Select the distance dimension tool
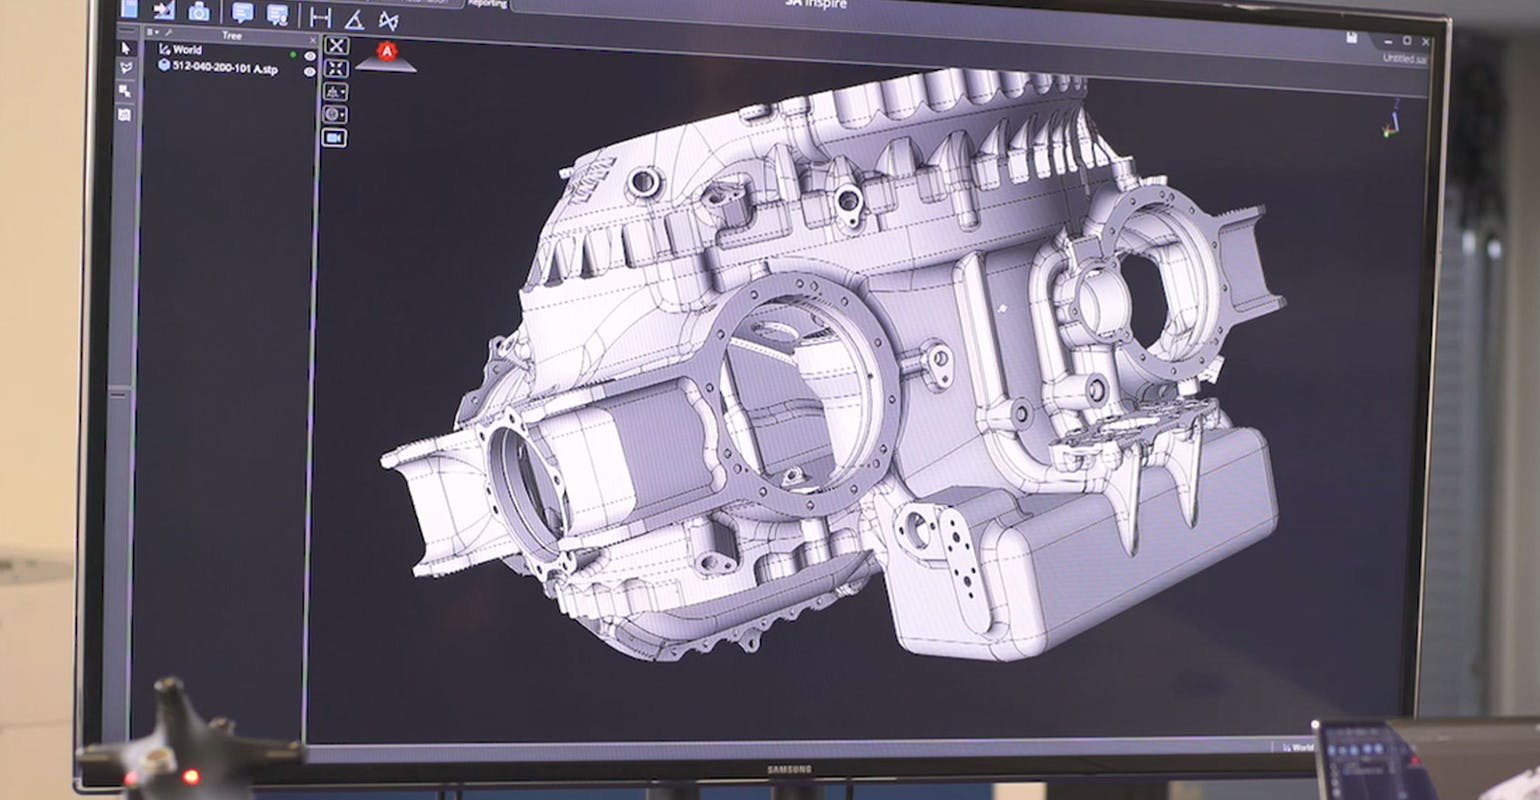This screenshot has height=800, width=1540. coord(320,17)
